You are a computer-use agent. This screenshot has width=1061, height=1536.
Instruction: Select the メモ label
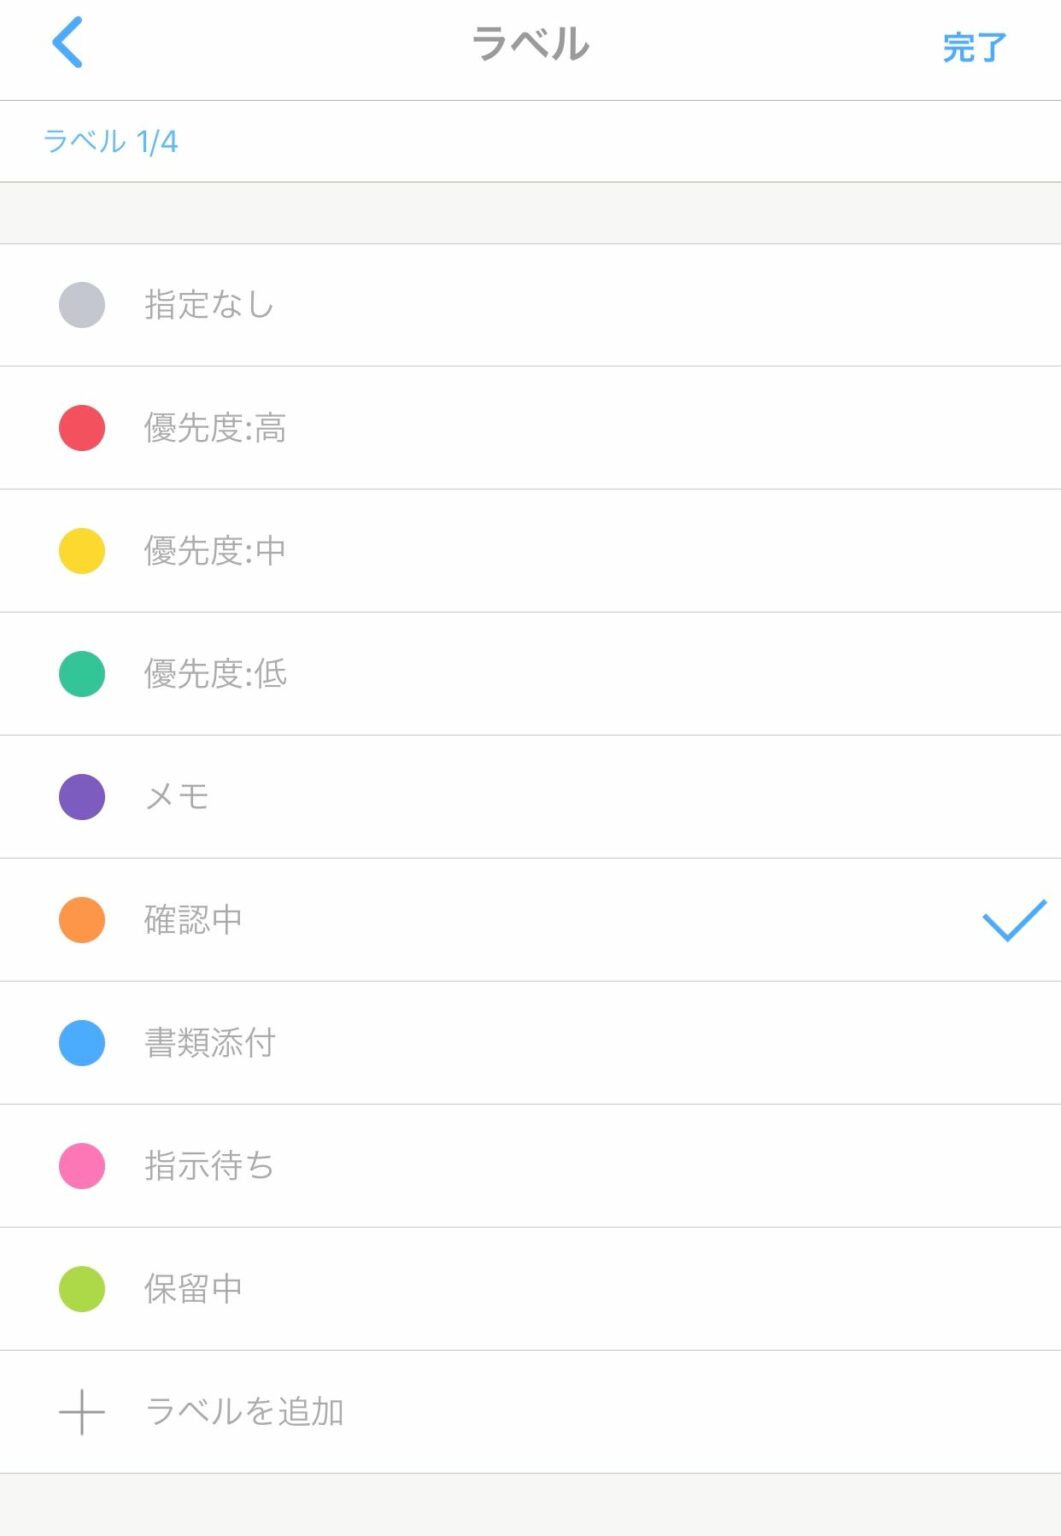(x=177, y=797)
